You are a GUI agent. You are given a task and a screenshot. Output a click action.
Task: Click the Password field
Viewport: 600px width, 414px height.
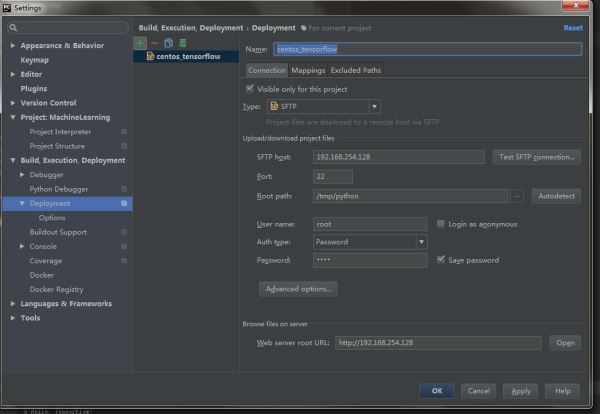click(370, 260)
